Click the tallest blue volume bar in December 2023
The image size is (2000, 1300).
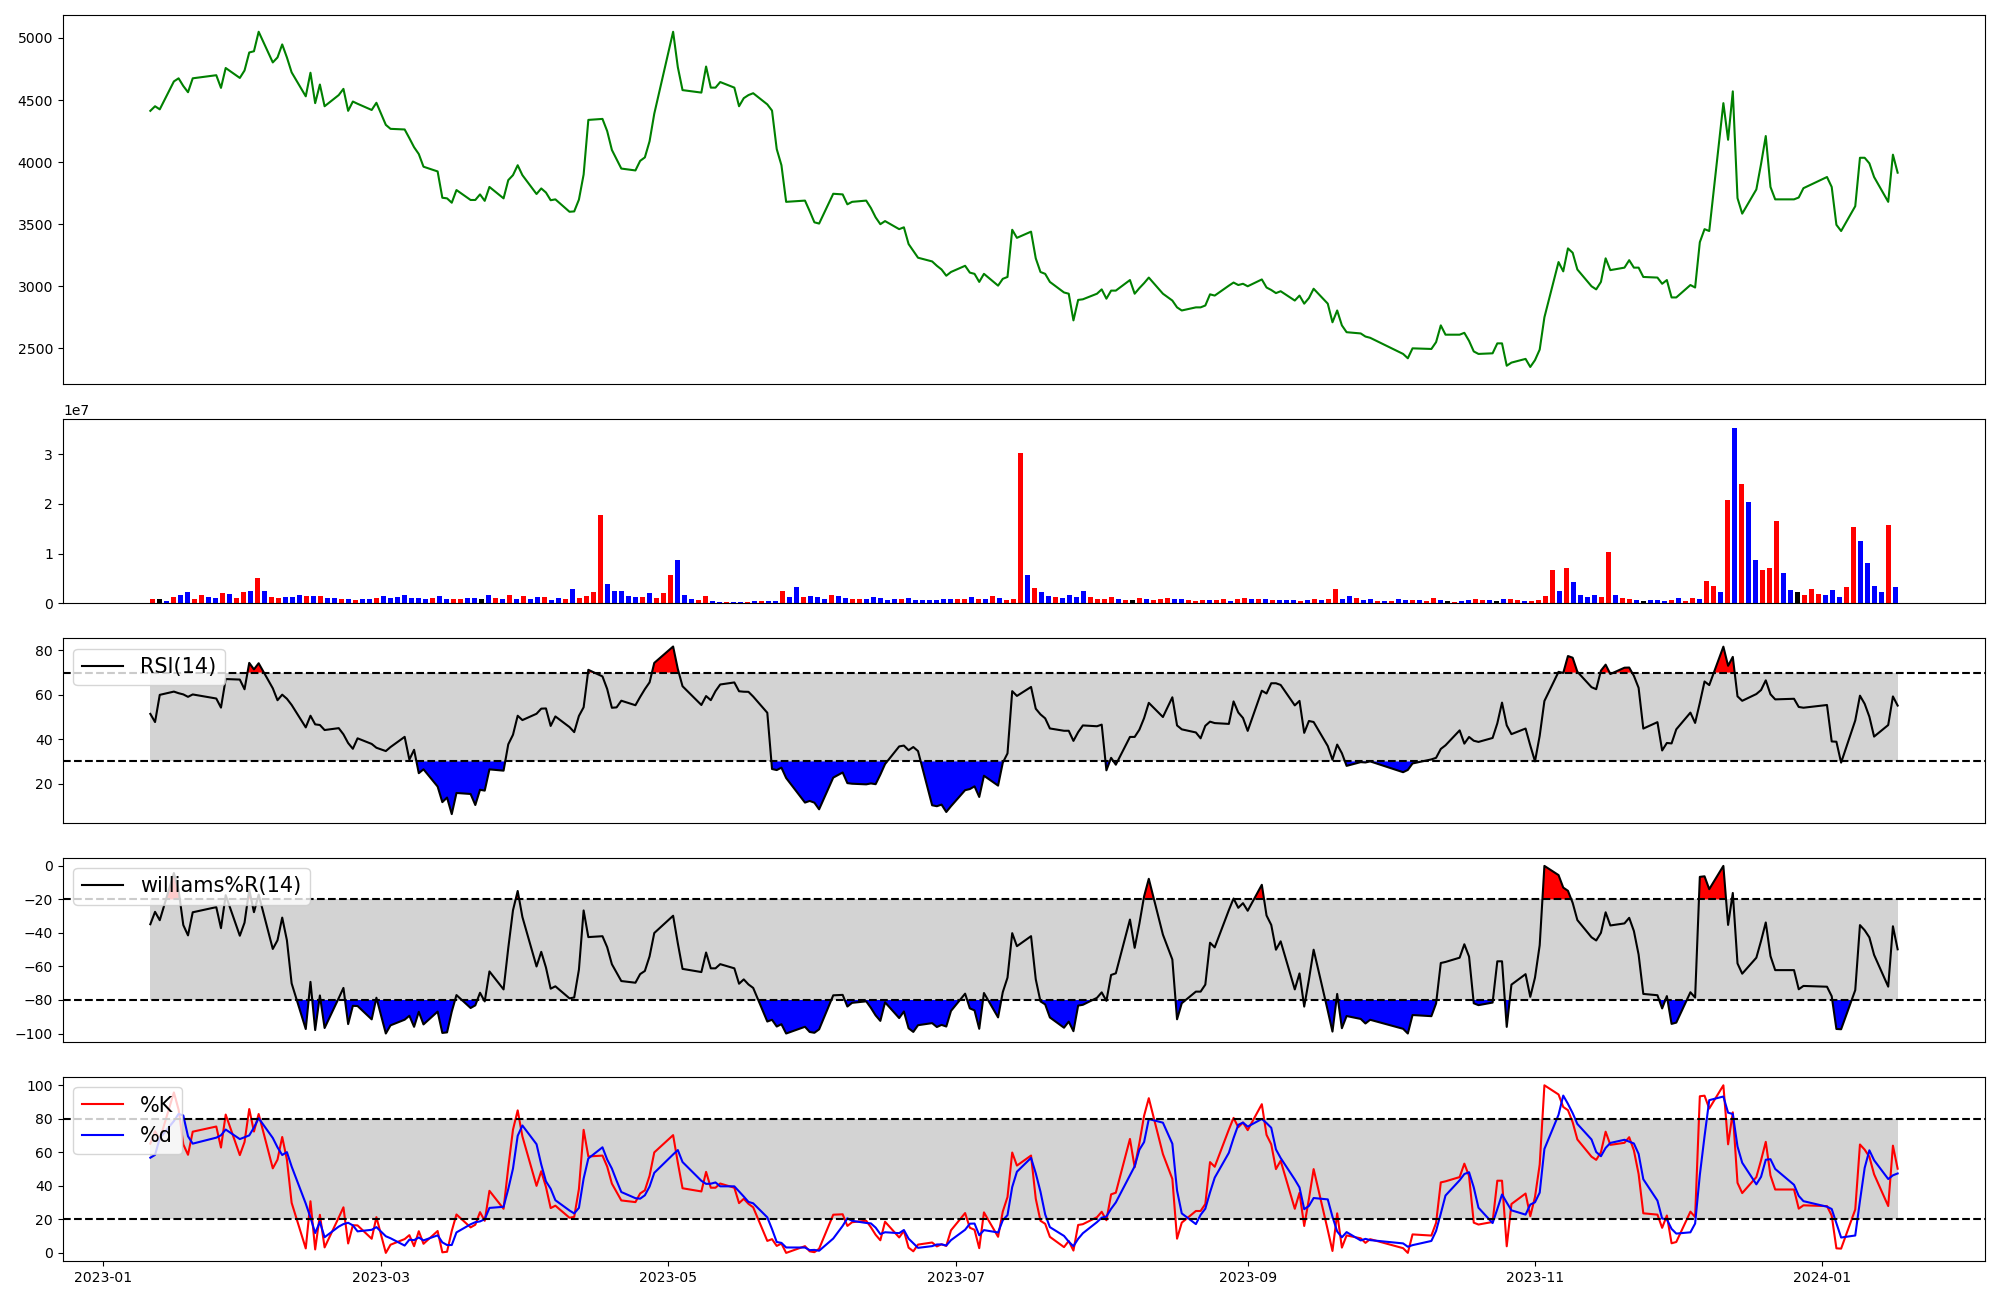(1734, 515)
